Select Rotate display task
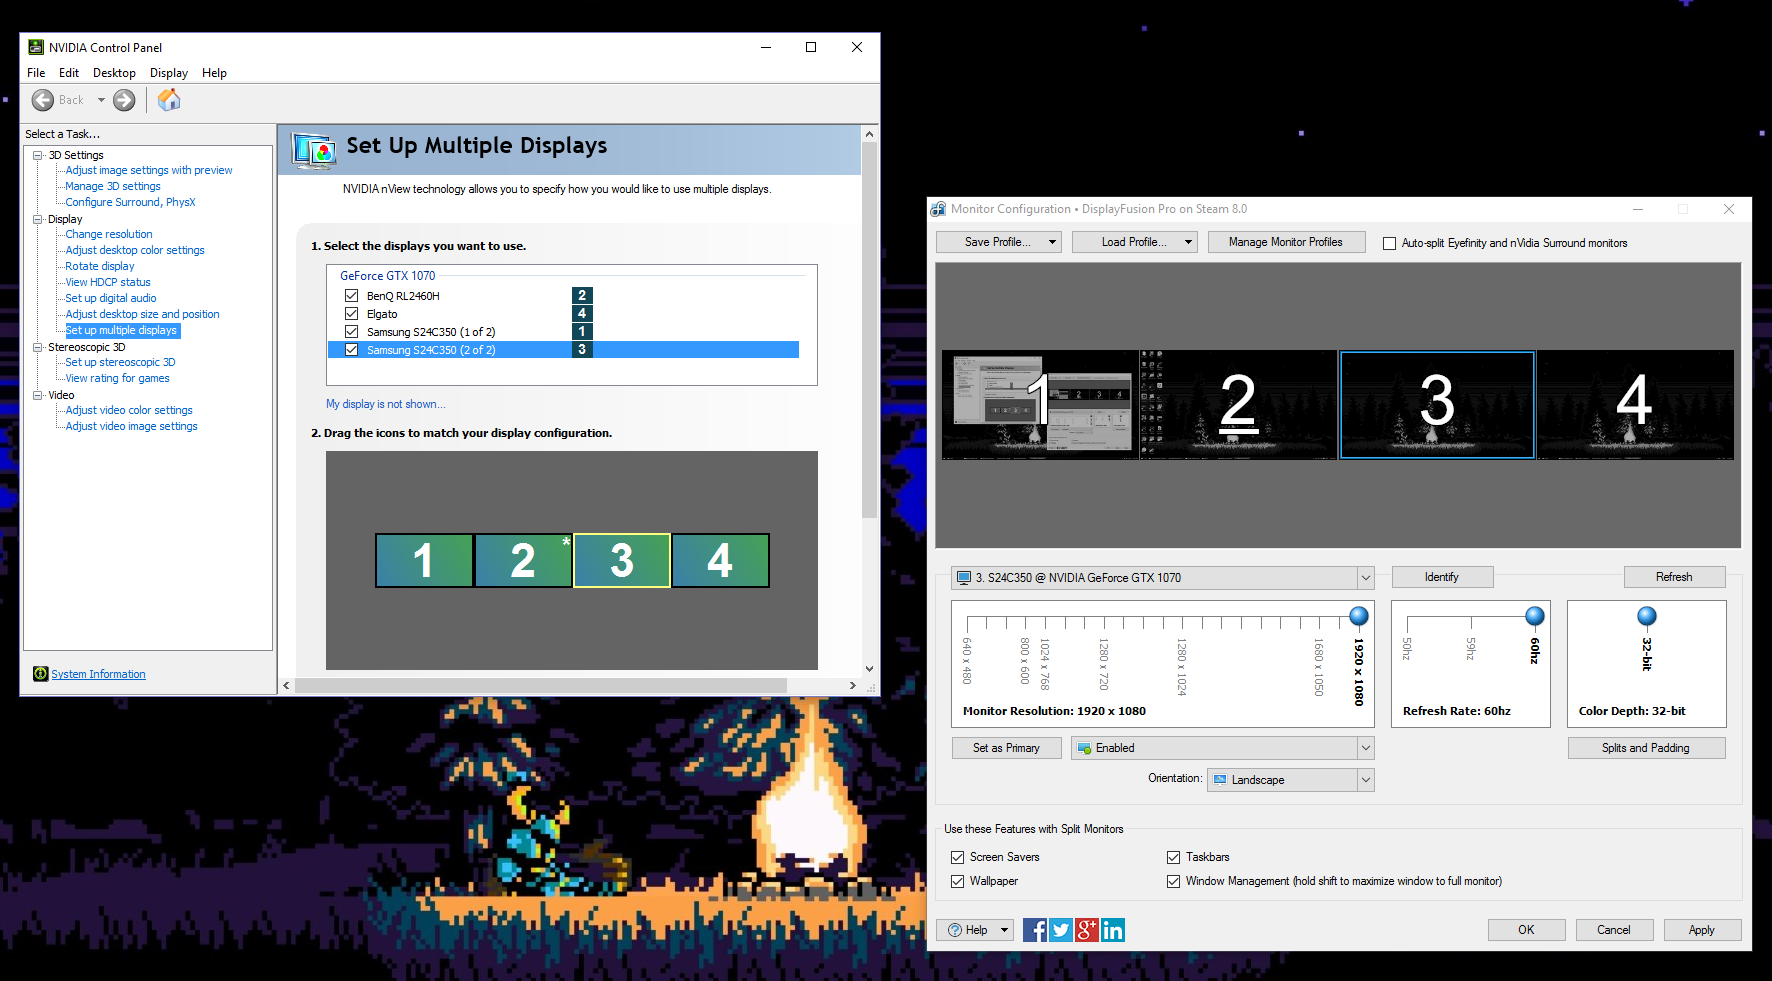This screenshot has width=1772, height=981. (x=100, y=266)
